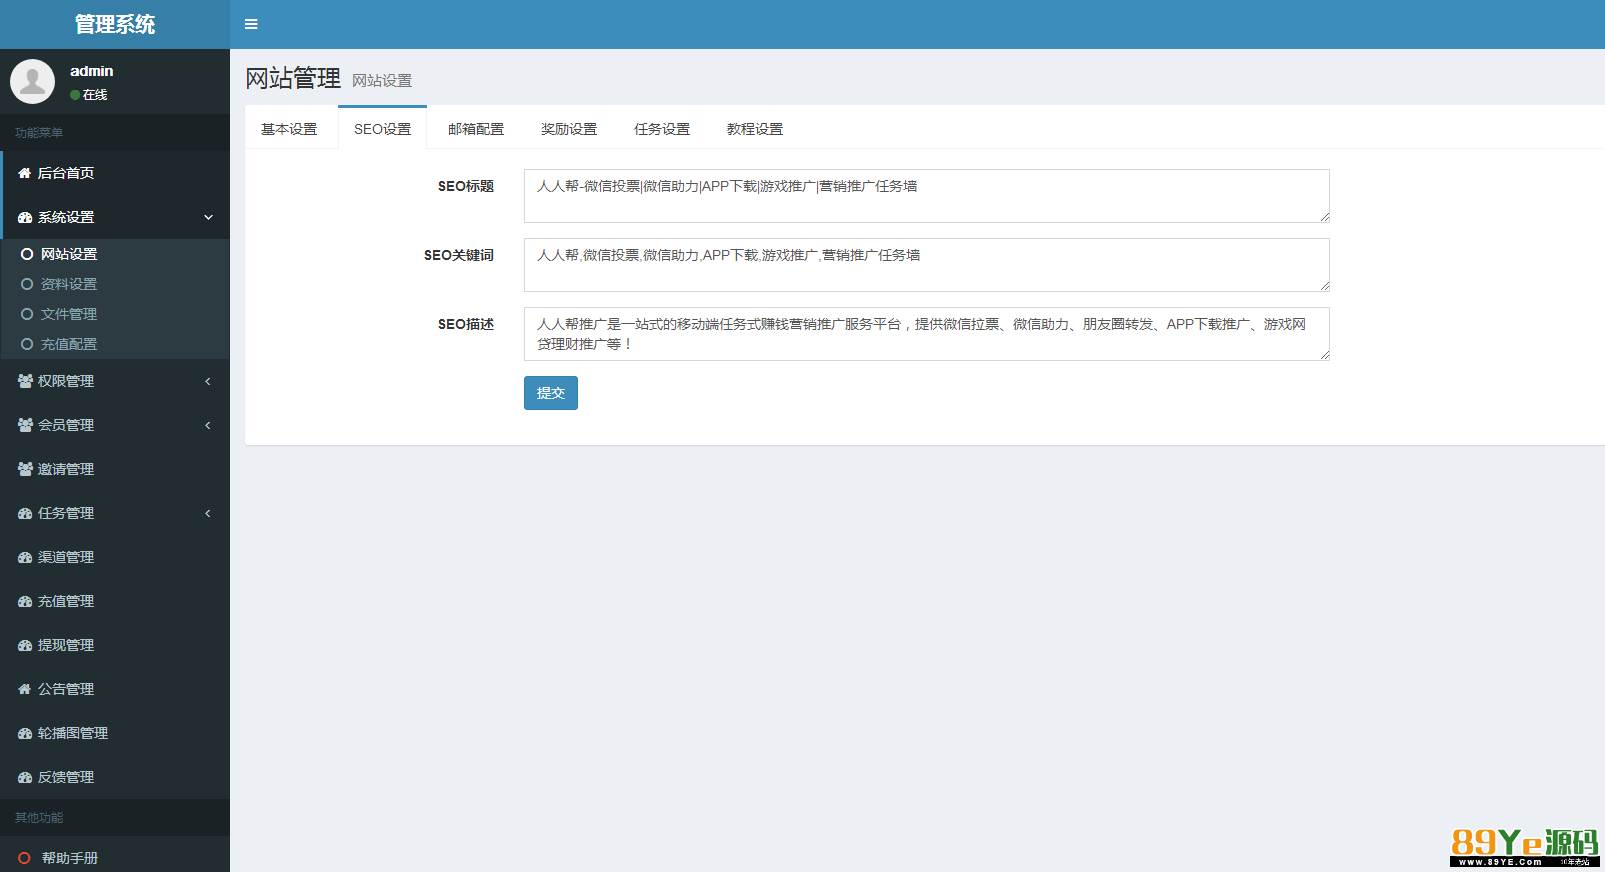Image resolution: width=1605 pixels, height=872 pixels.
Task: Click the home icon beside 公告管理
Action: pyautogui.click(x=25, y=689)
